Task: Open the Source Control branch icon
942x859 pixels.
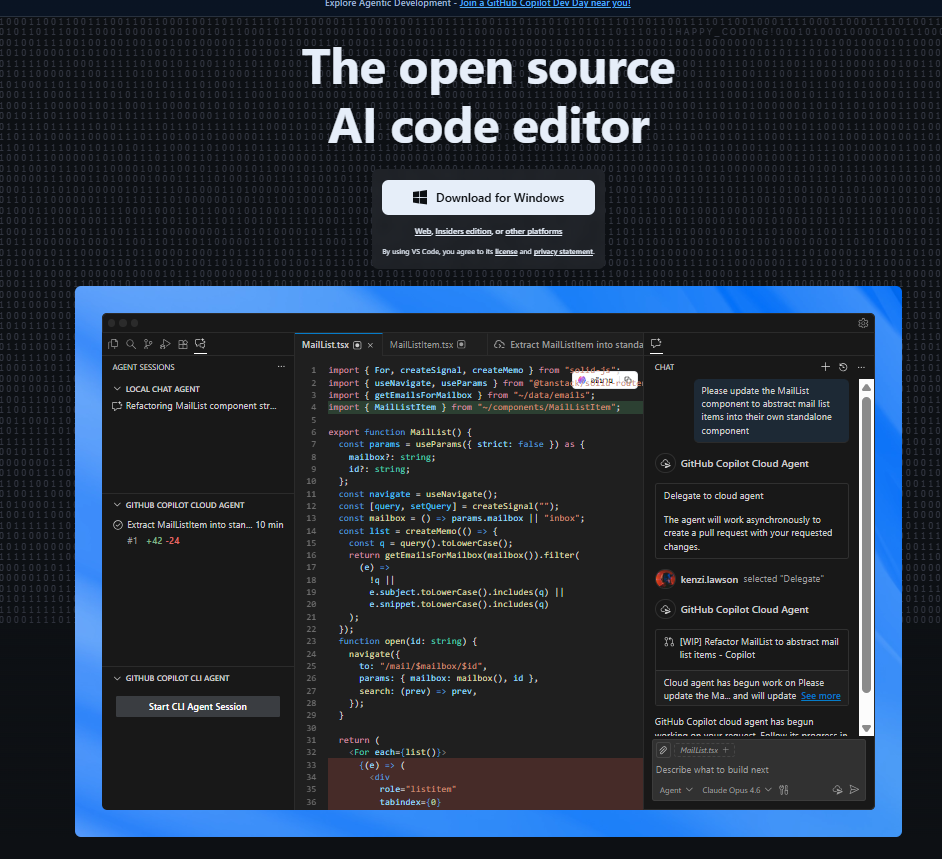Action: click(149, 344)
